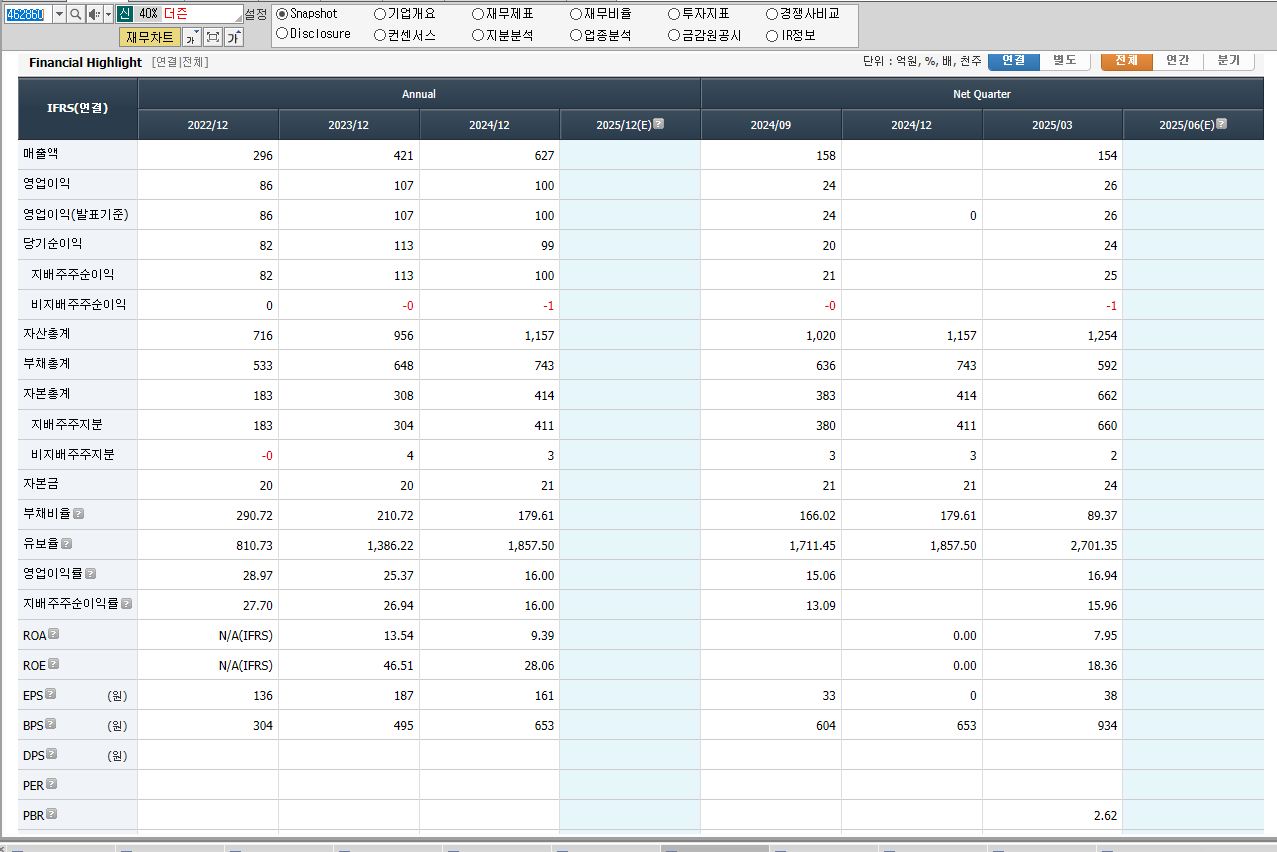Viewport: 1277px width, 852px height.
Task: Click the speaker sound icon
Action: tap(94, 14)
